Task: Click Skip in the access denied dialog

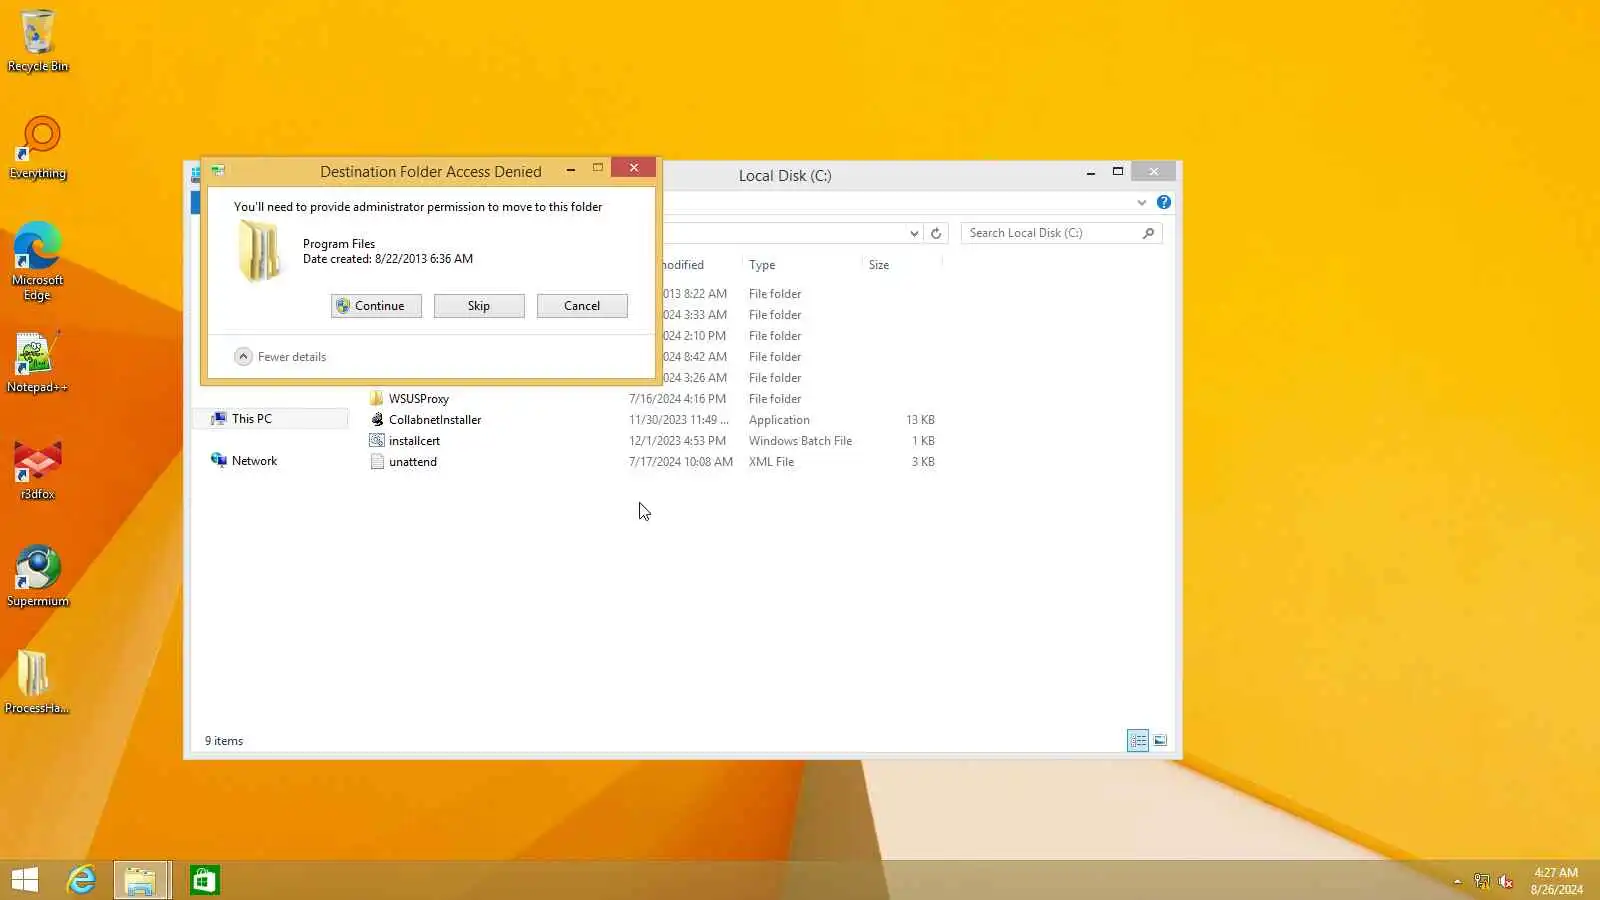Action: (479, 306)
